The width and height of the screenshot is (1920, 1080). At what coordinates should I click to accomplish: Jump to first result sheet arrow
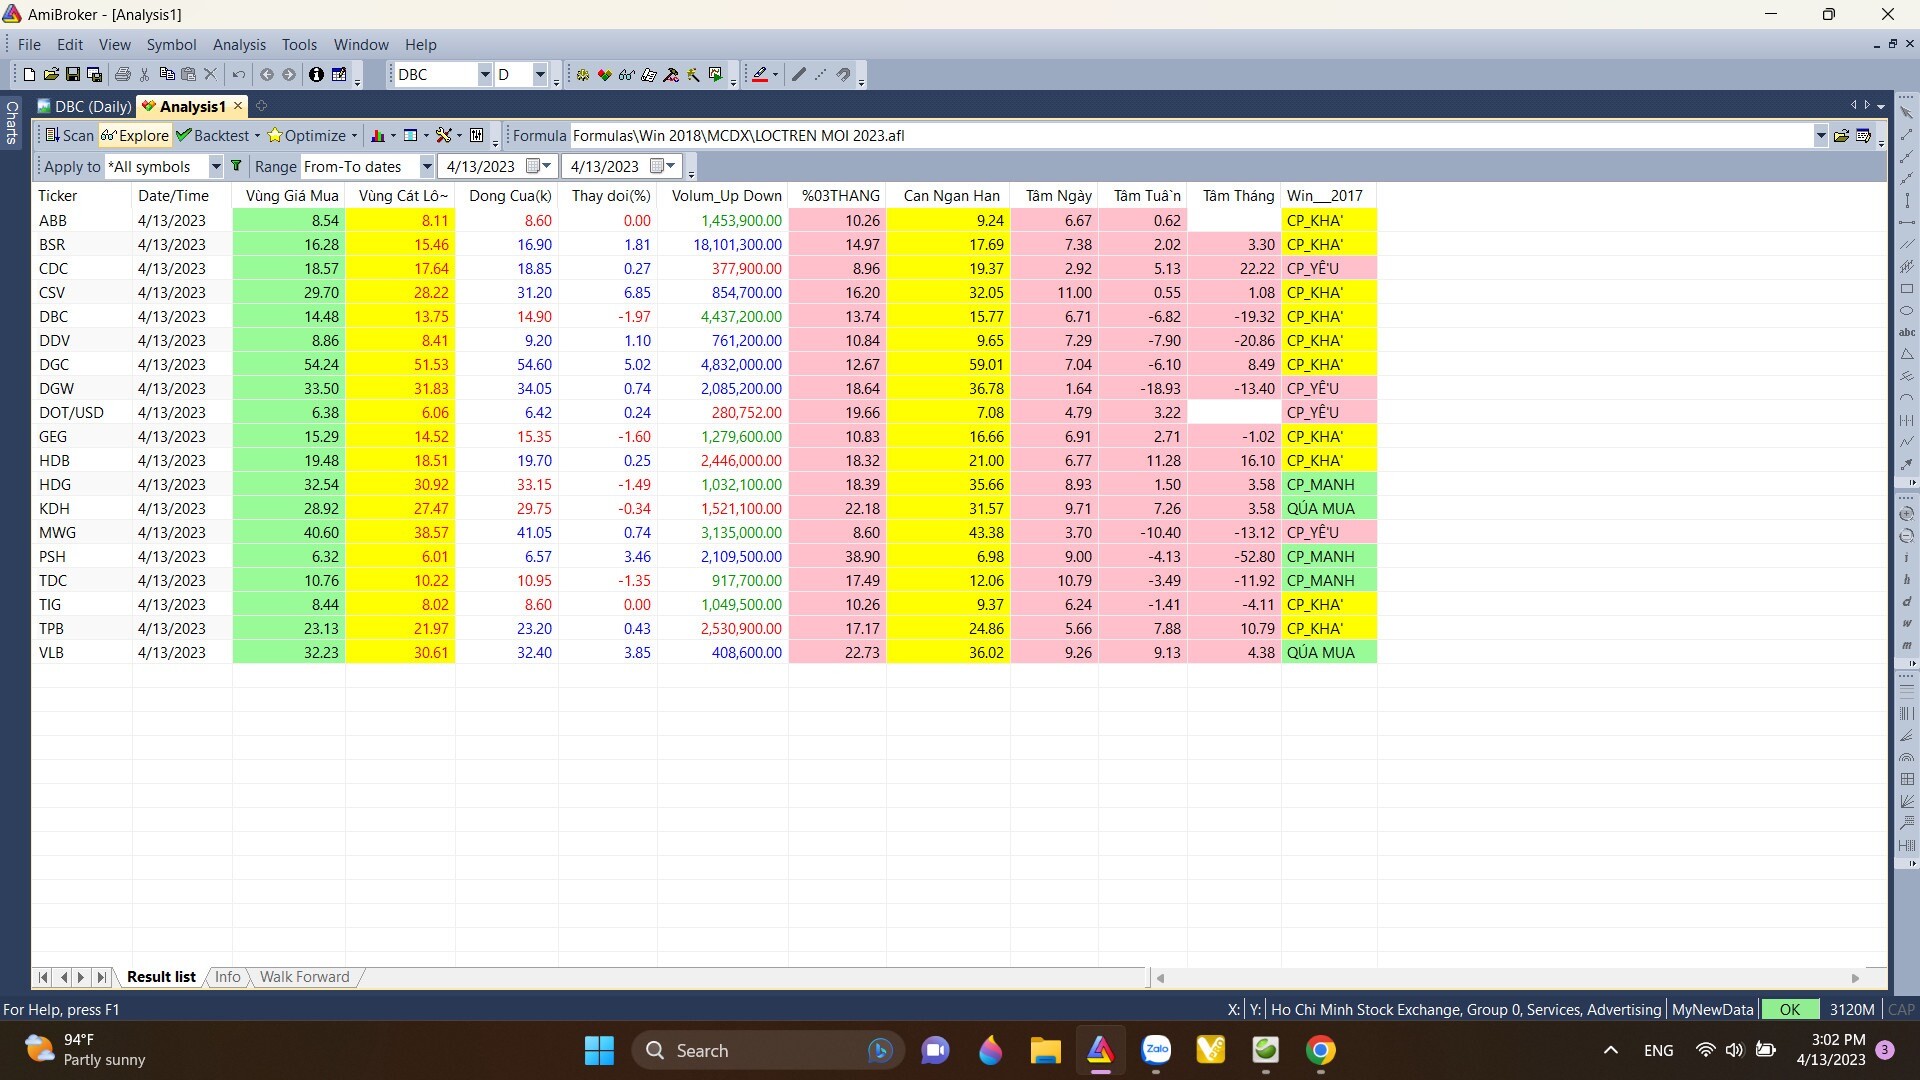pos(43,977)
